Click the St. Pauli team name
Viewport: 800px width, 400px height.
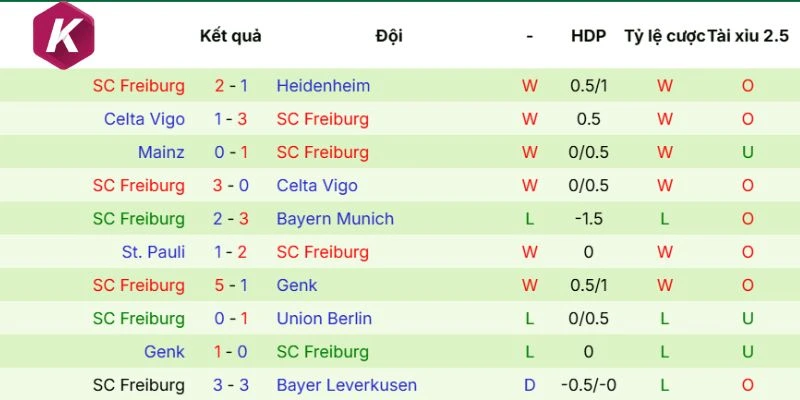(x=153, y=252)
